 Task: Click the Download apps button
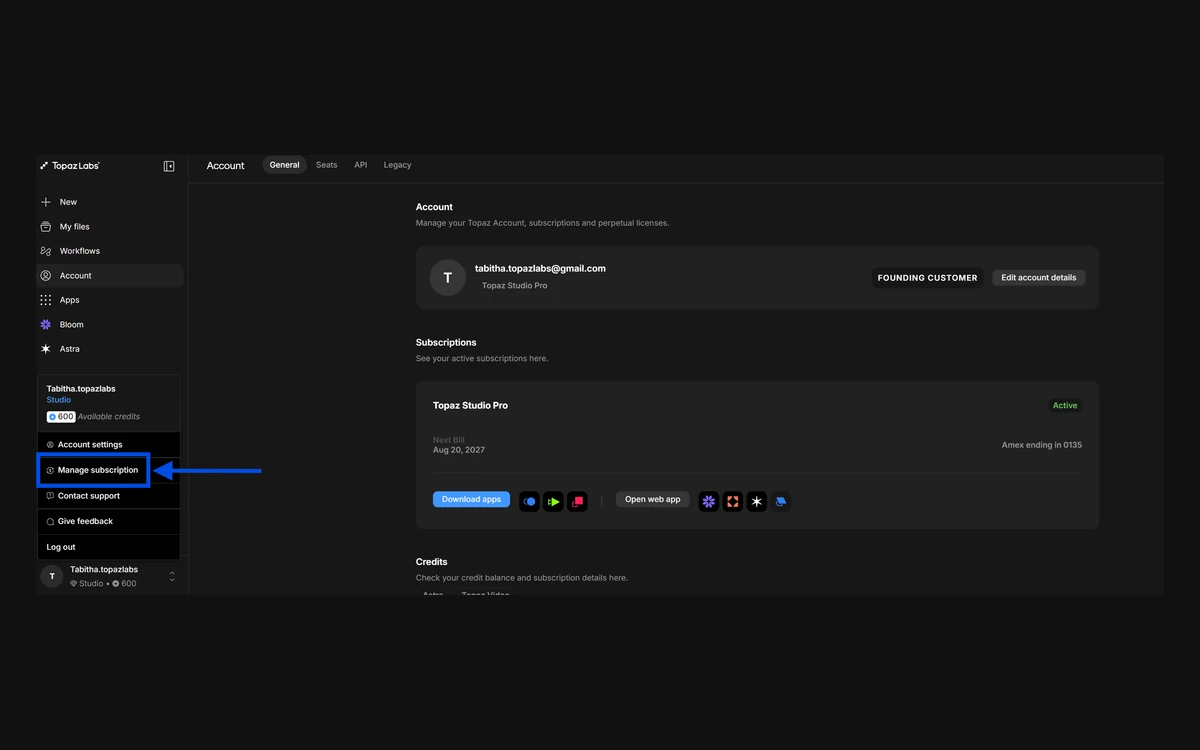pyautogui.click(x=472, y=499)
